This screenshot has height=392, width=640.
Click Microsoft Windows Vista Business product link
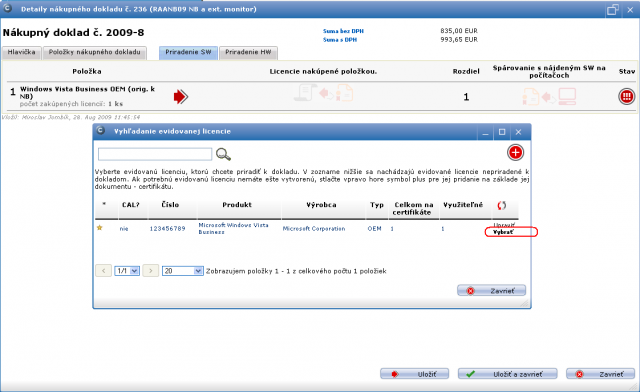(x=233, y=228)
